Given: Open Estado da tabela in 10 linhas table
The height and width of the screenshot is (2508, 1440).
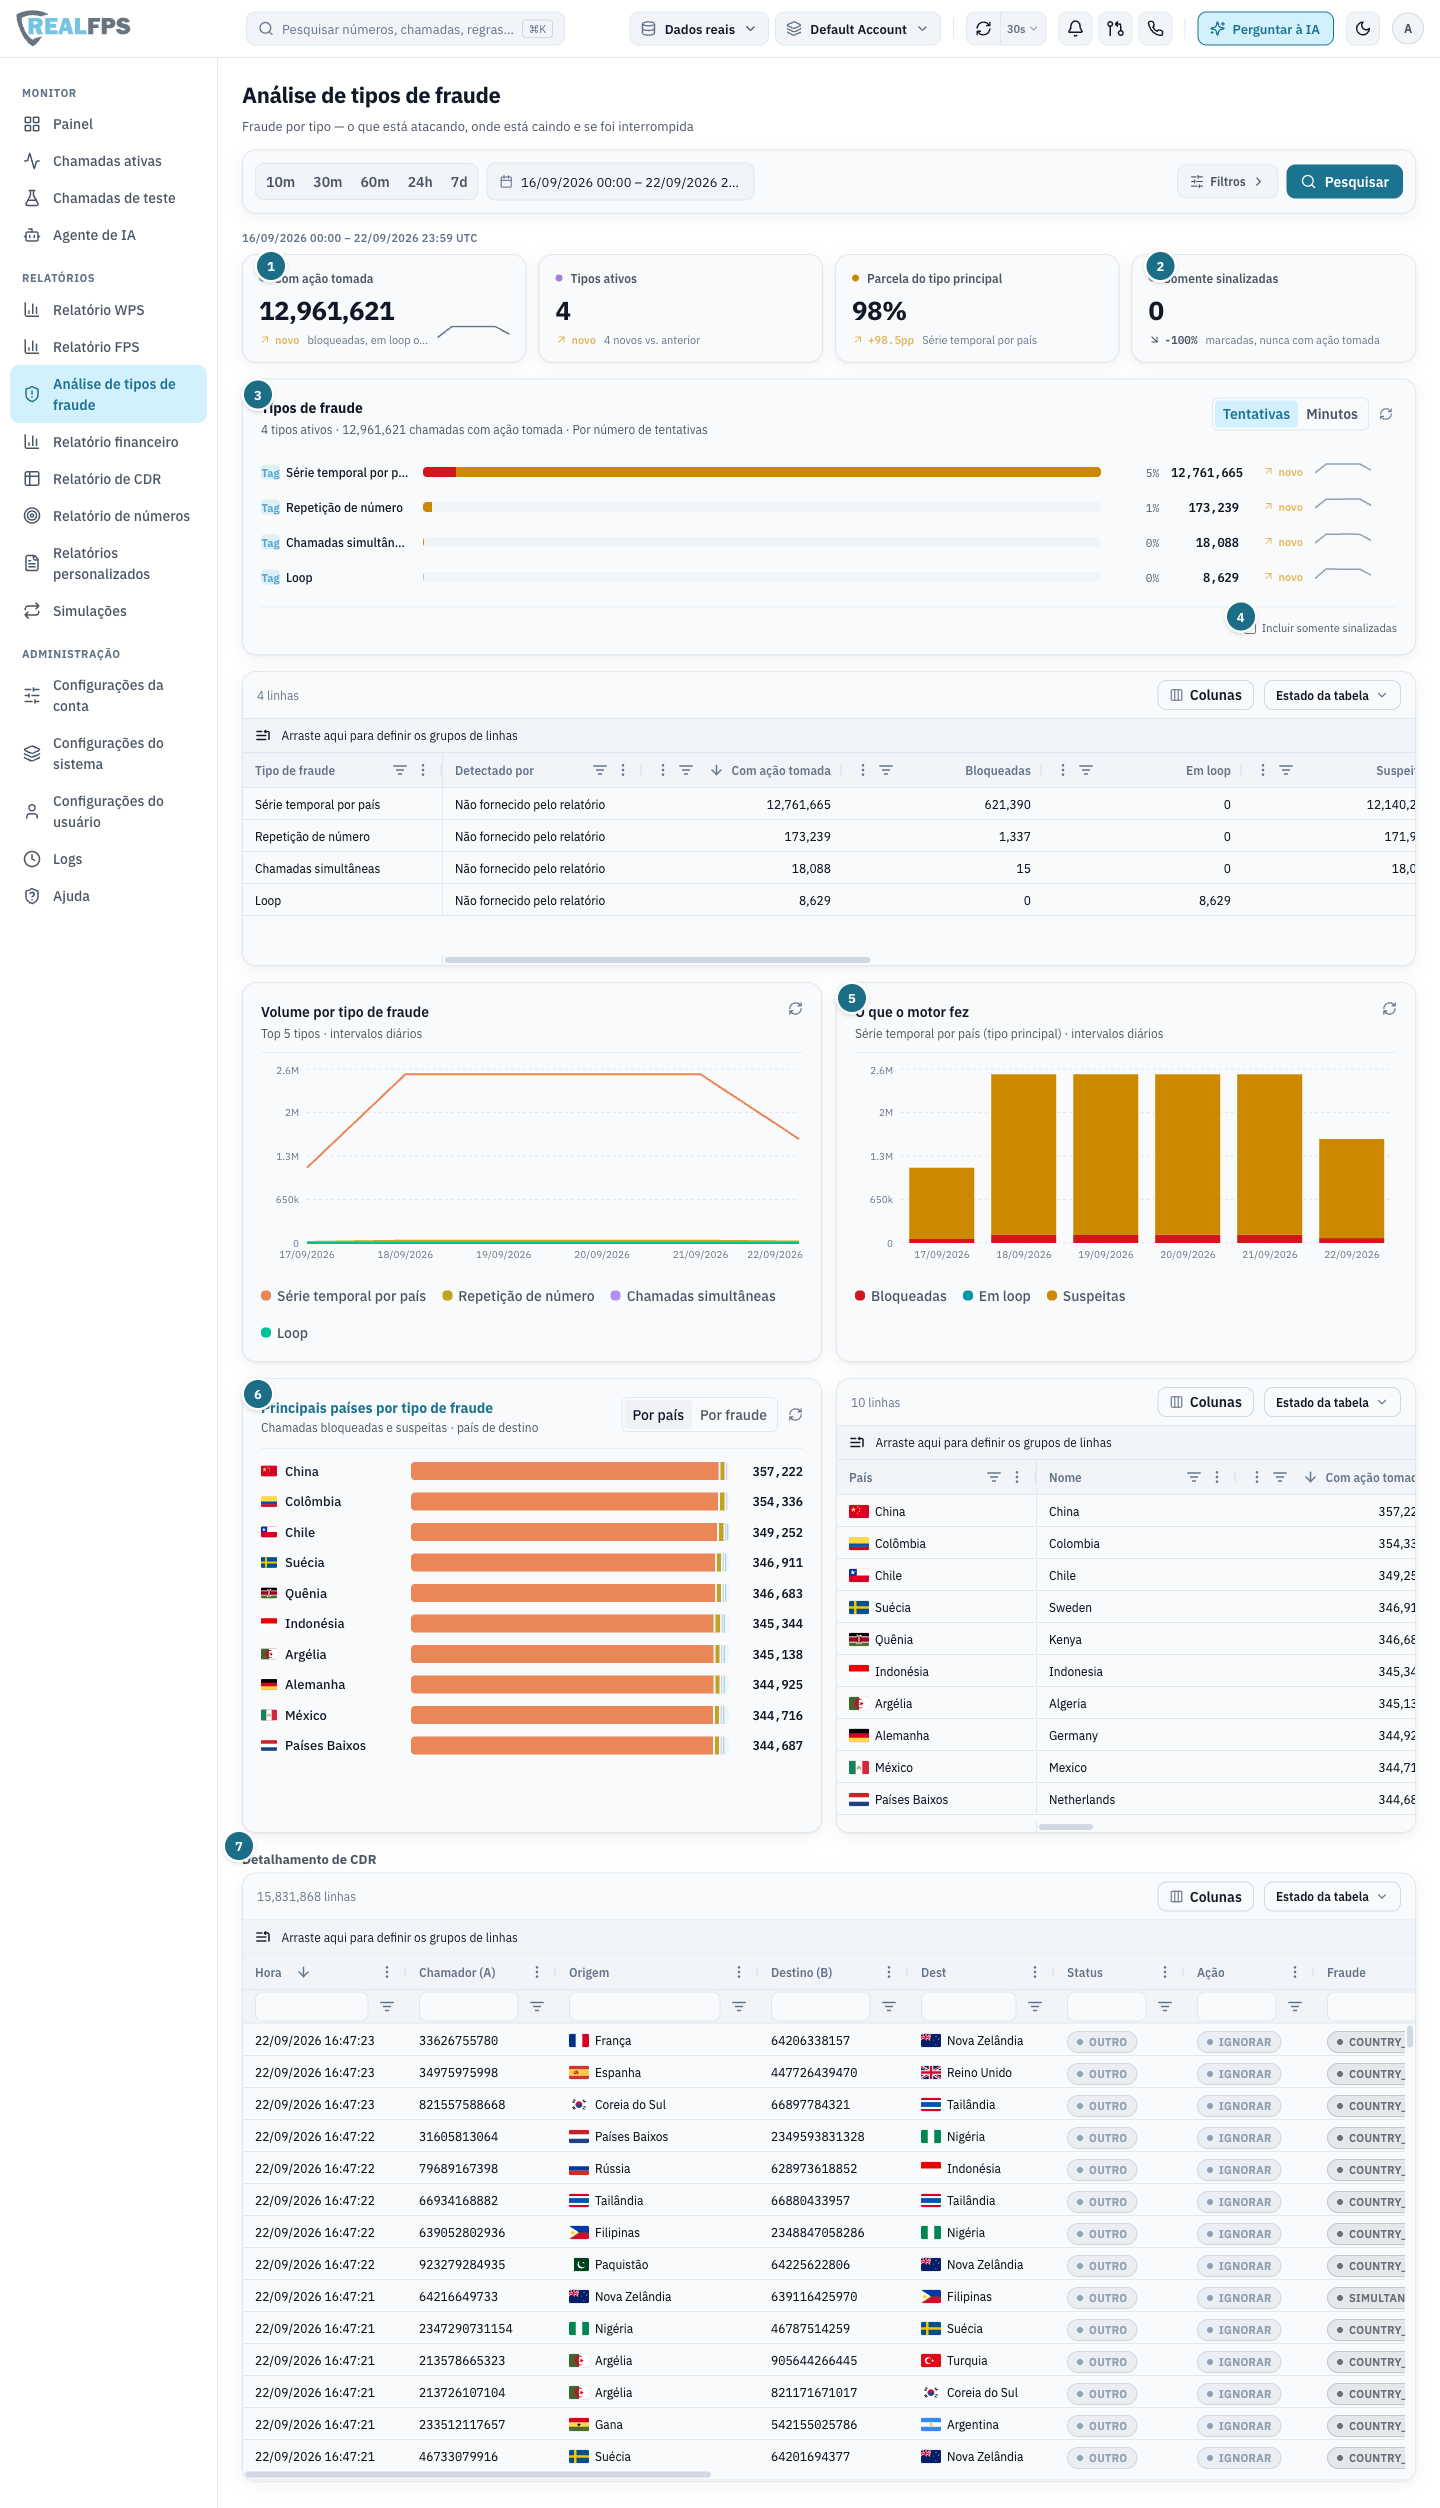Looking at the screenshot, I should (1332, 1402).
